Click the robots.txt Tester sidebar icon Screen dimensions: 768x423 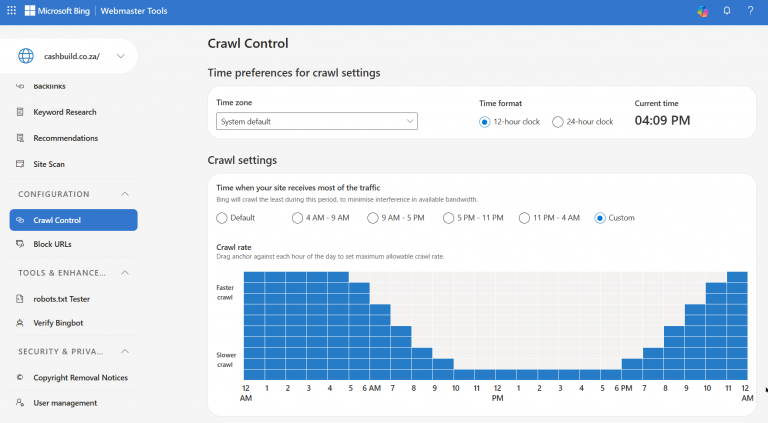point(20,299)
